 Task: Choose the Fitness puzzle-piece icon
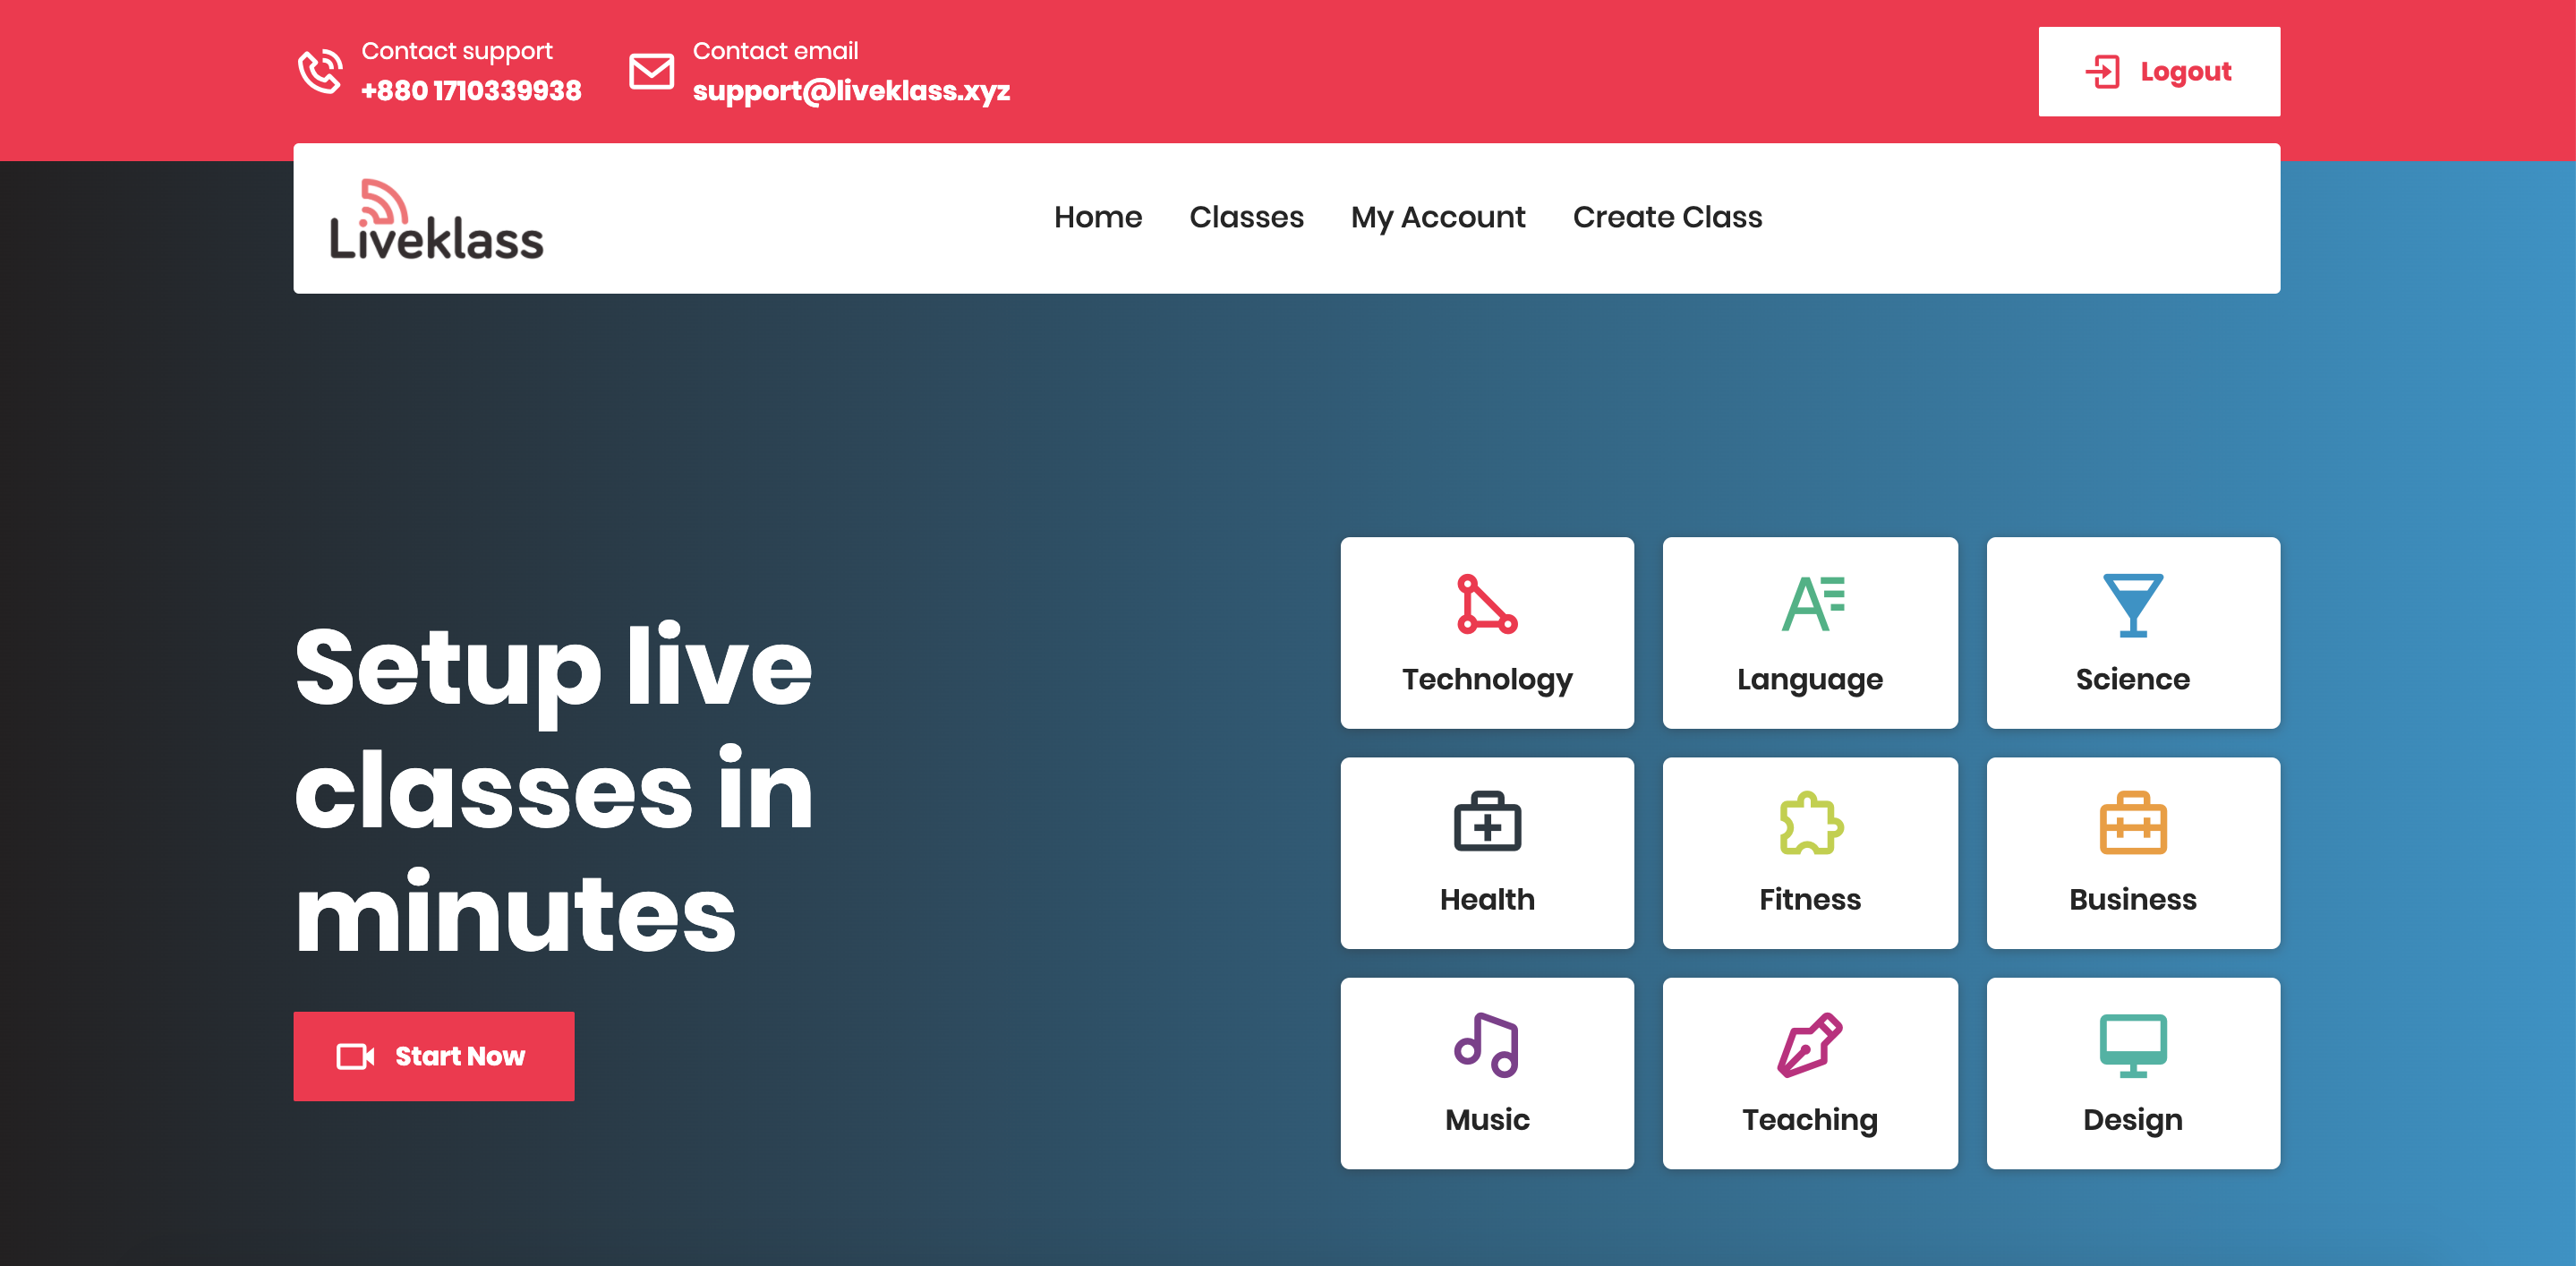[1810, 823]
